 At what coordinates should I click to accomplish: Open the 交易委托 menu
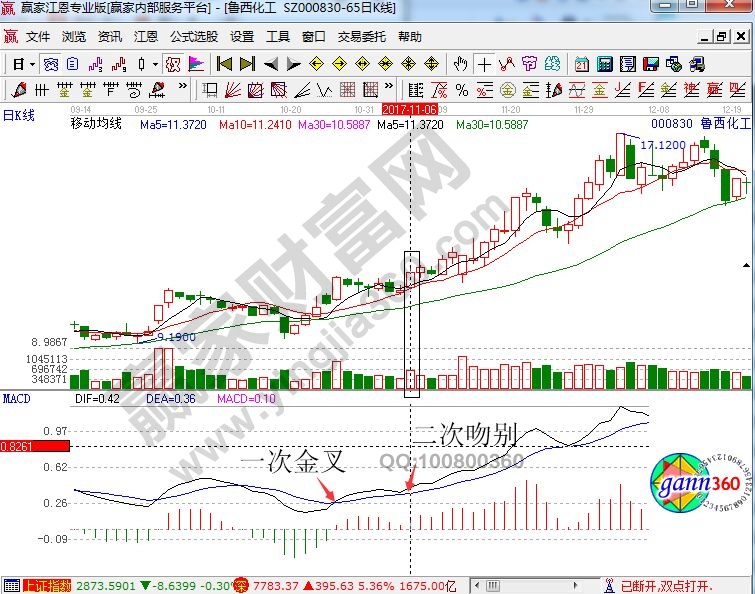pyautogui.click(x=361, y=37)
